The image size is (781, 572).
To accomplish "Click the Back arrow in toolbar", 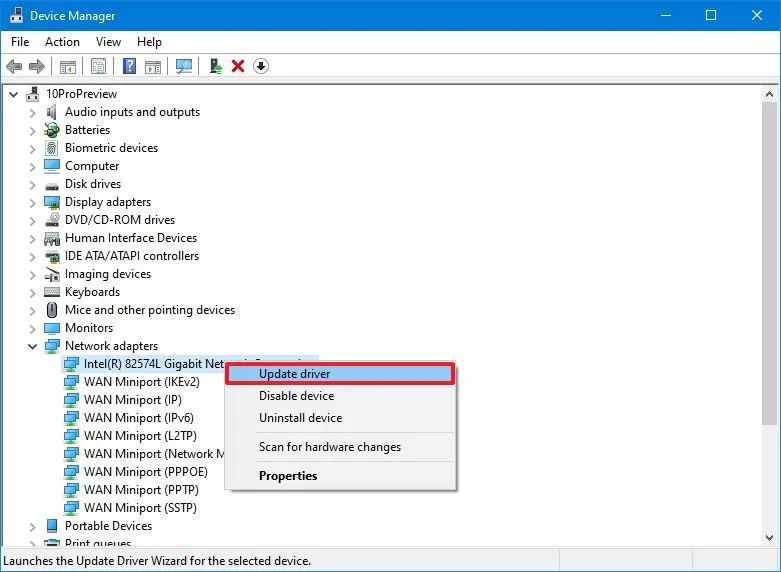I will tap(14, 66).
